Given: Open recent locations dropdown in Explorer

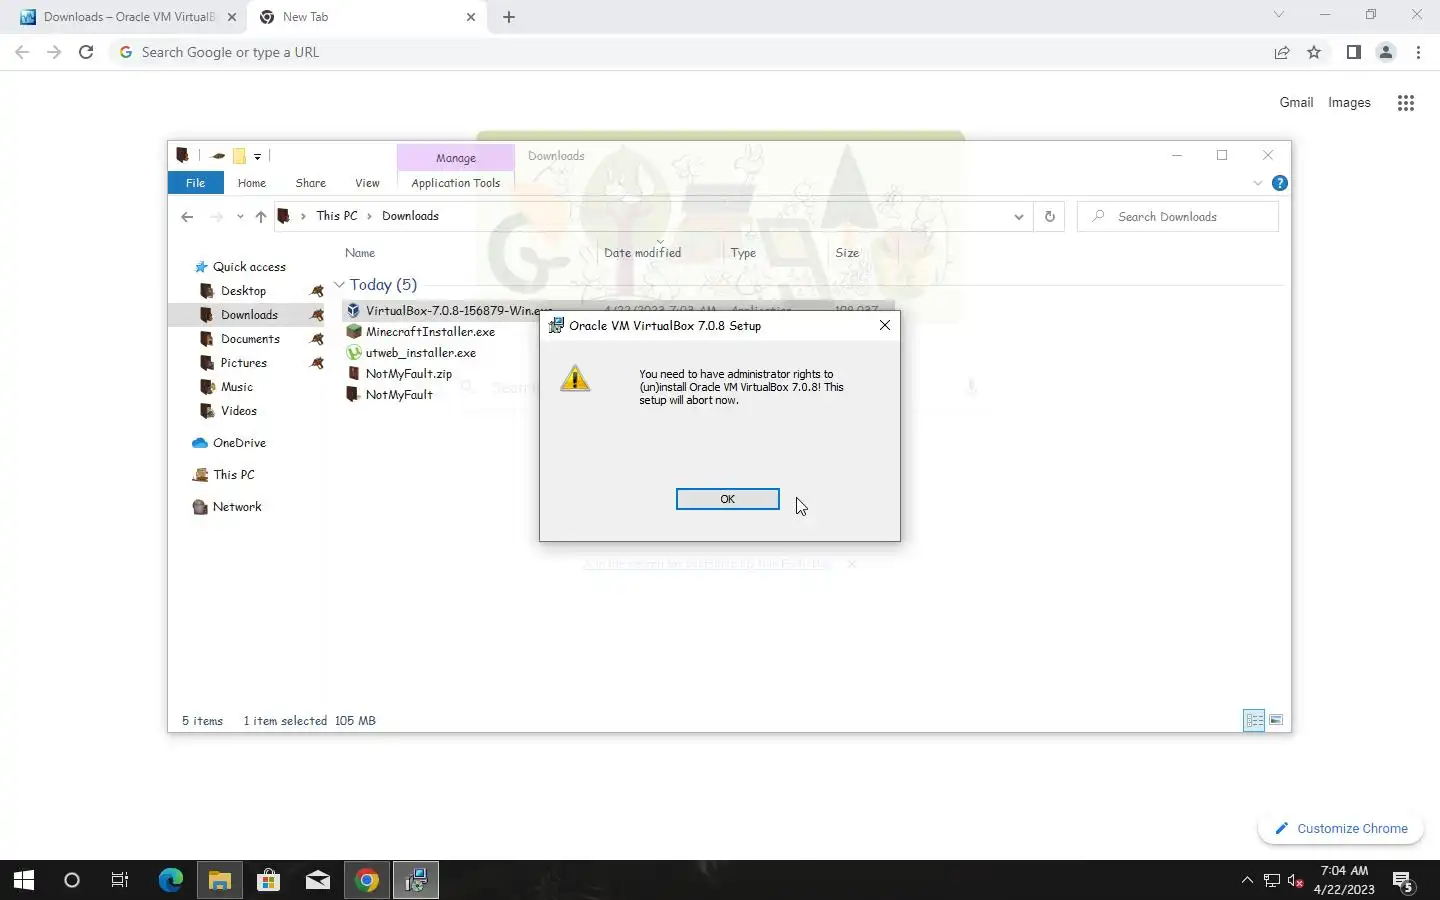Looking at the screenshot, I should [240, 216].
